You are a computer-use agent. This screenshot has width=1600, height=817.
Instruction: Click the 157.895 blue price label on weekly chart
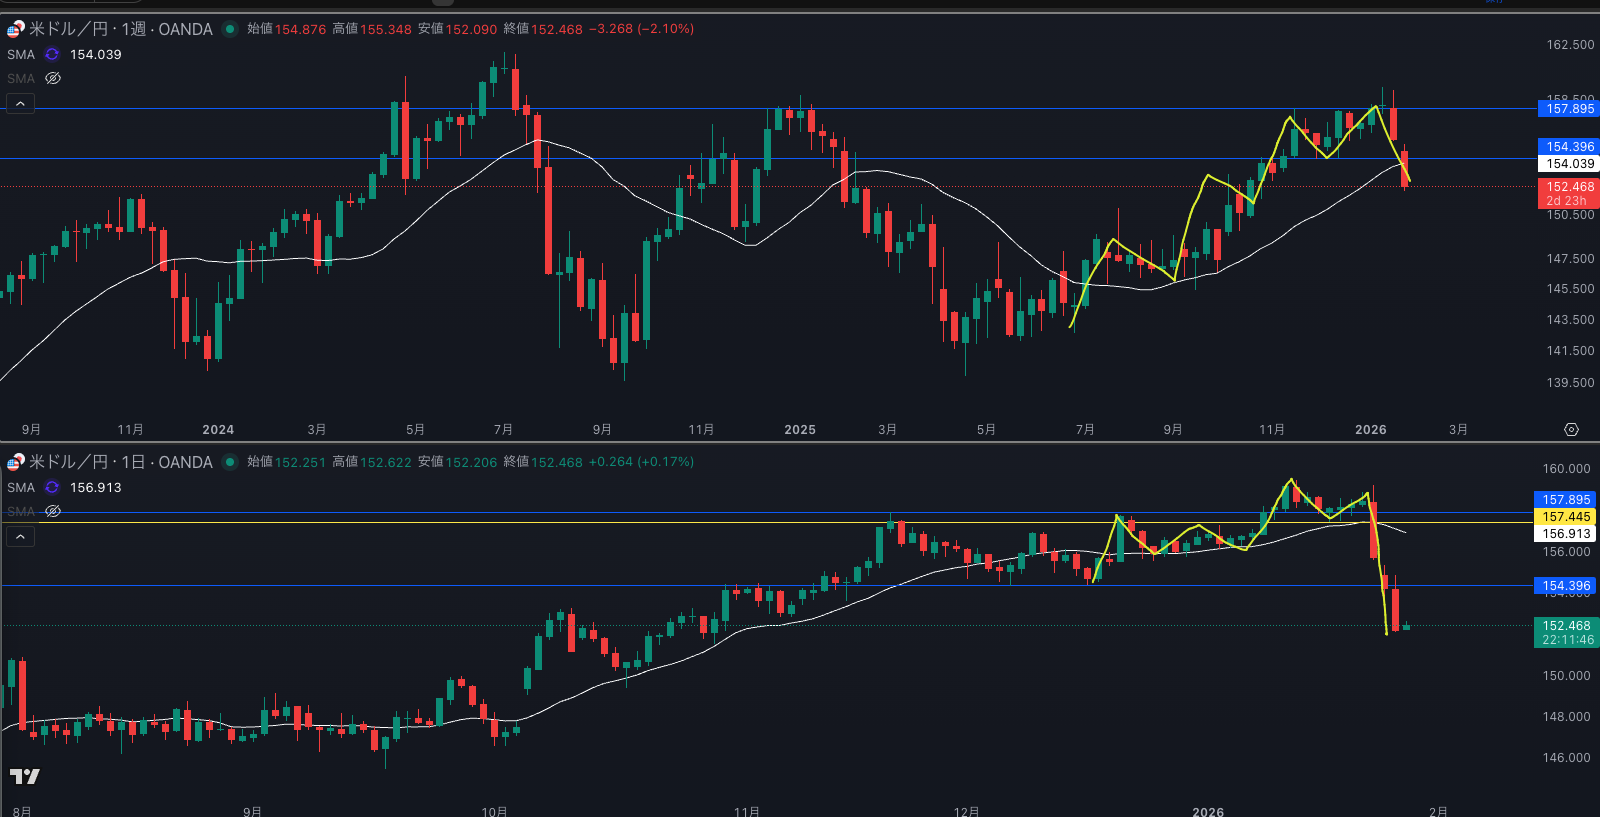(1569, 109)
